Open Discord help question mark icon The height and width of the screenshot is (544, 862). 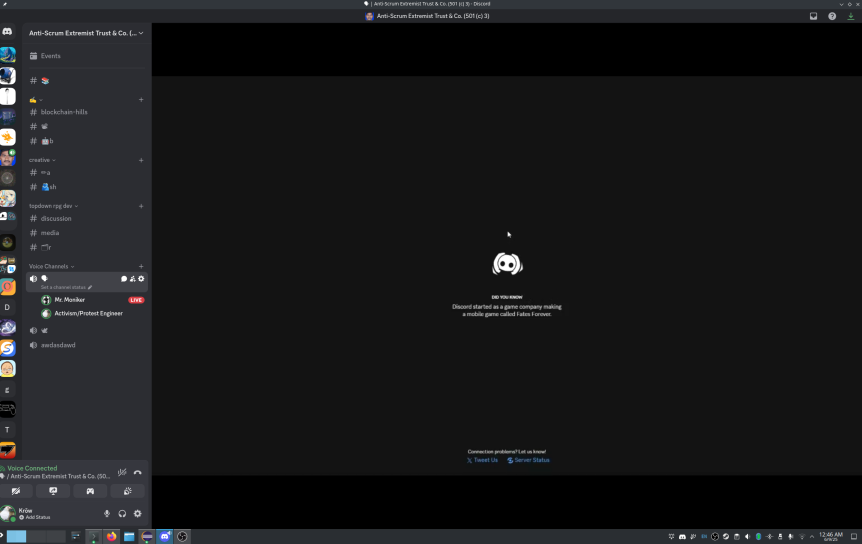coord(832,16)
